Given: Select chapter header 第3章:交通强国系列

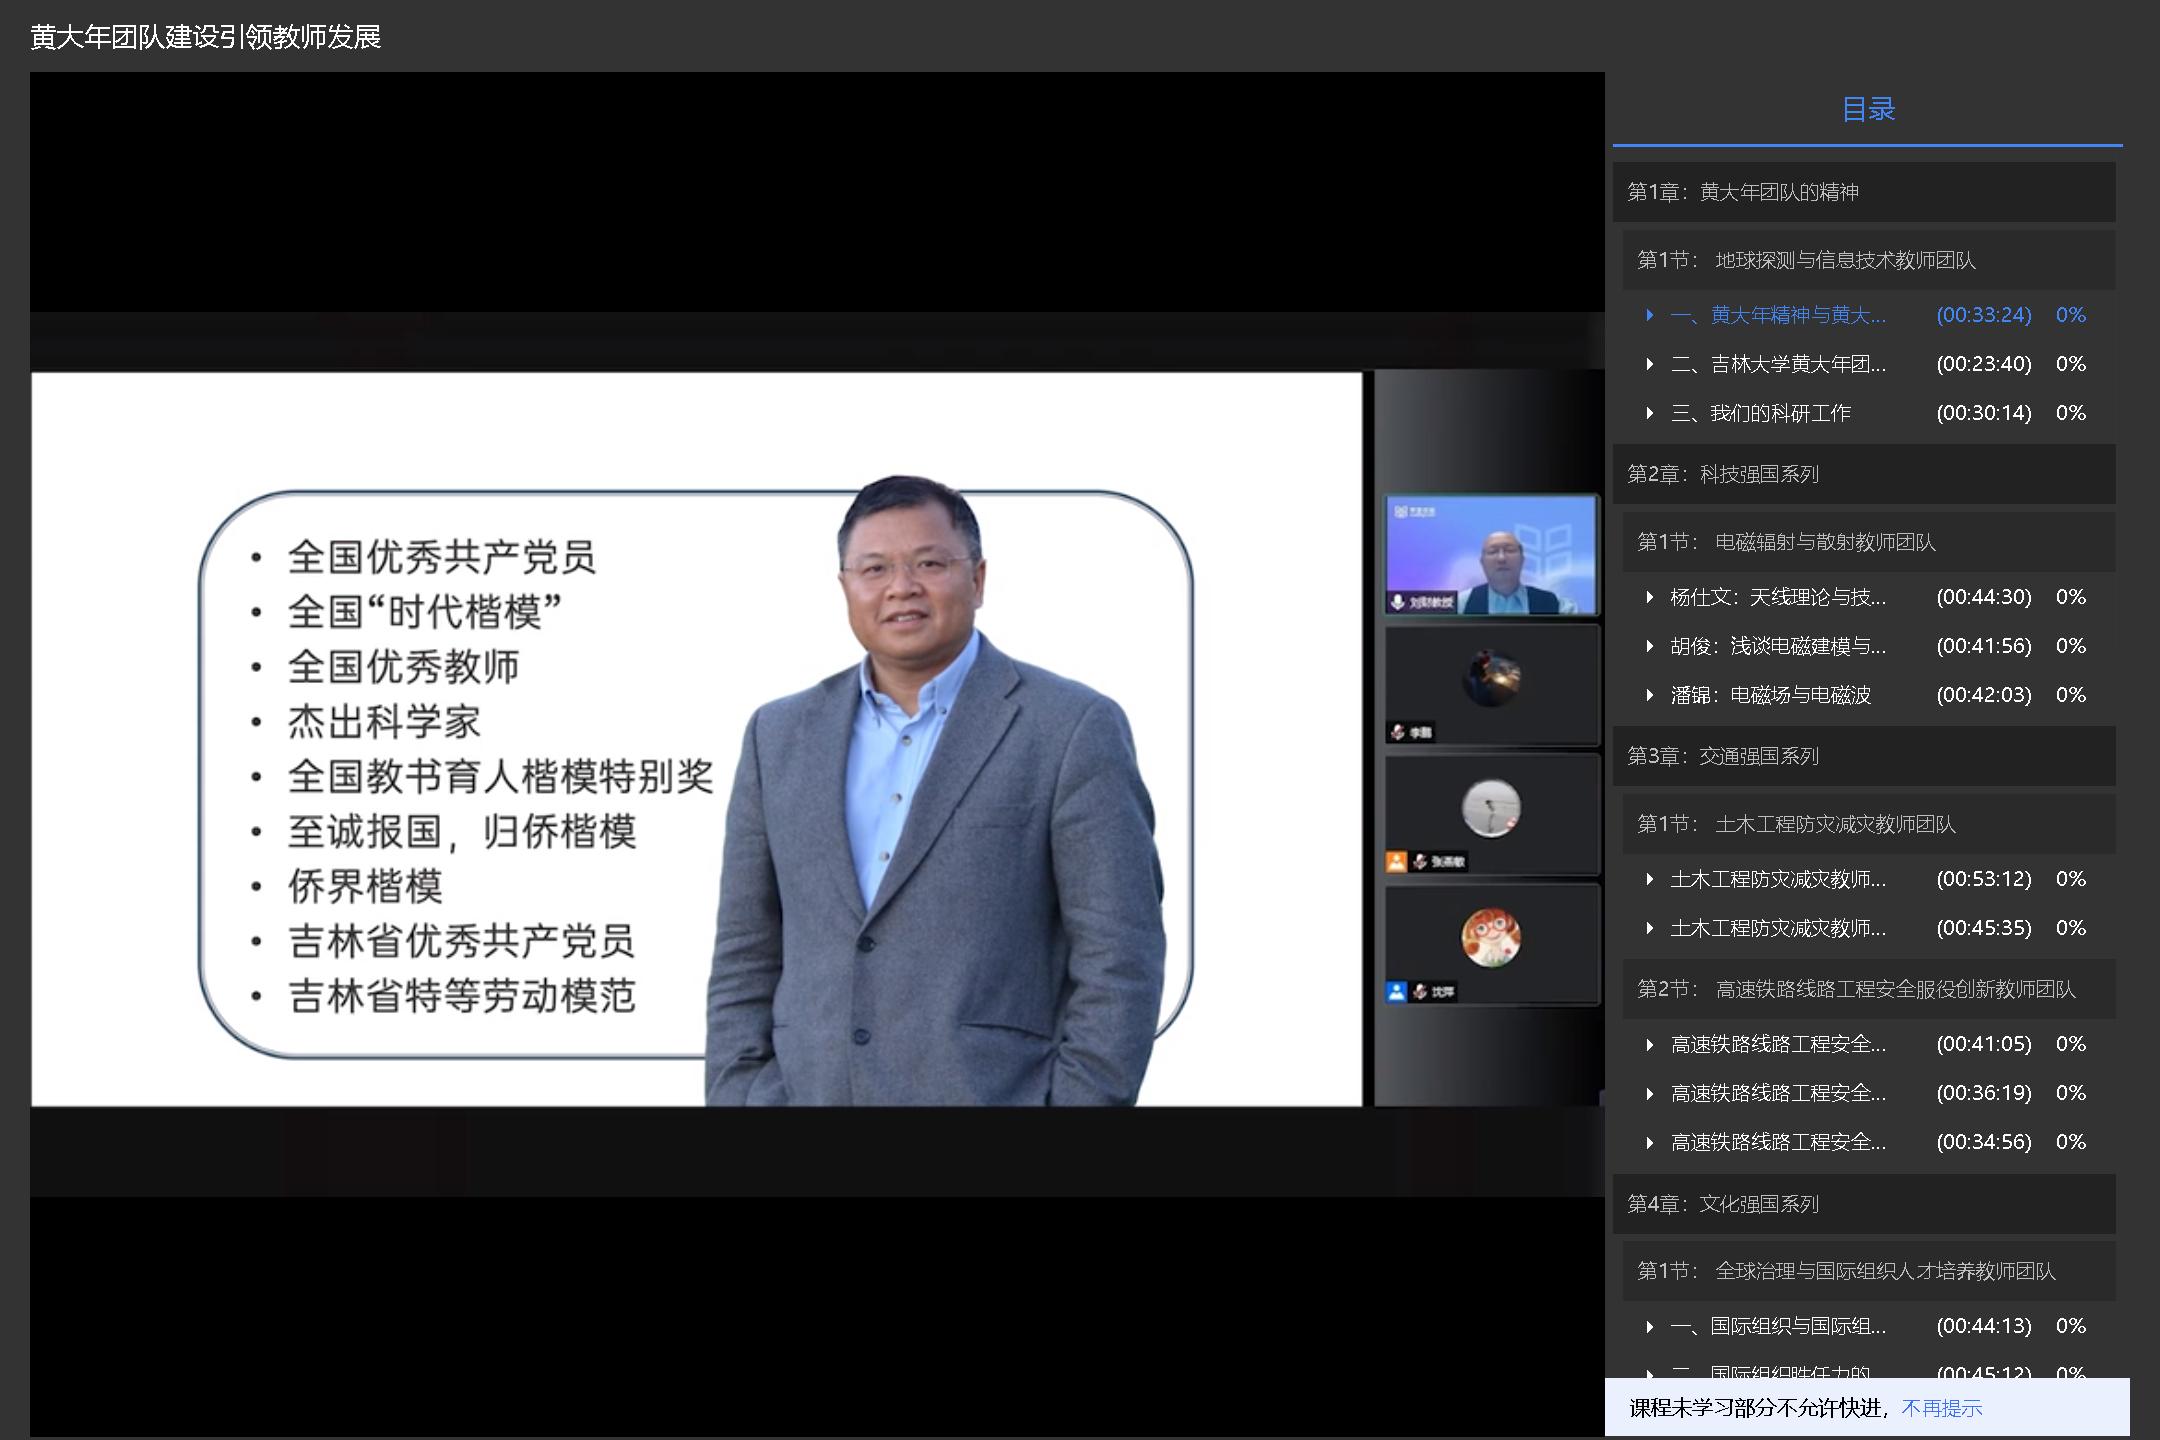Looking at the screenshot, I should 1864,756.
